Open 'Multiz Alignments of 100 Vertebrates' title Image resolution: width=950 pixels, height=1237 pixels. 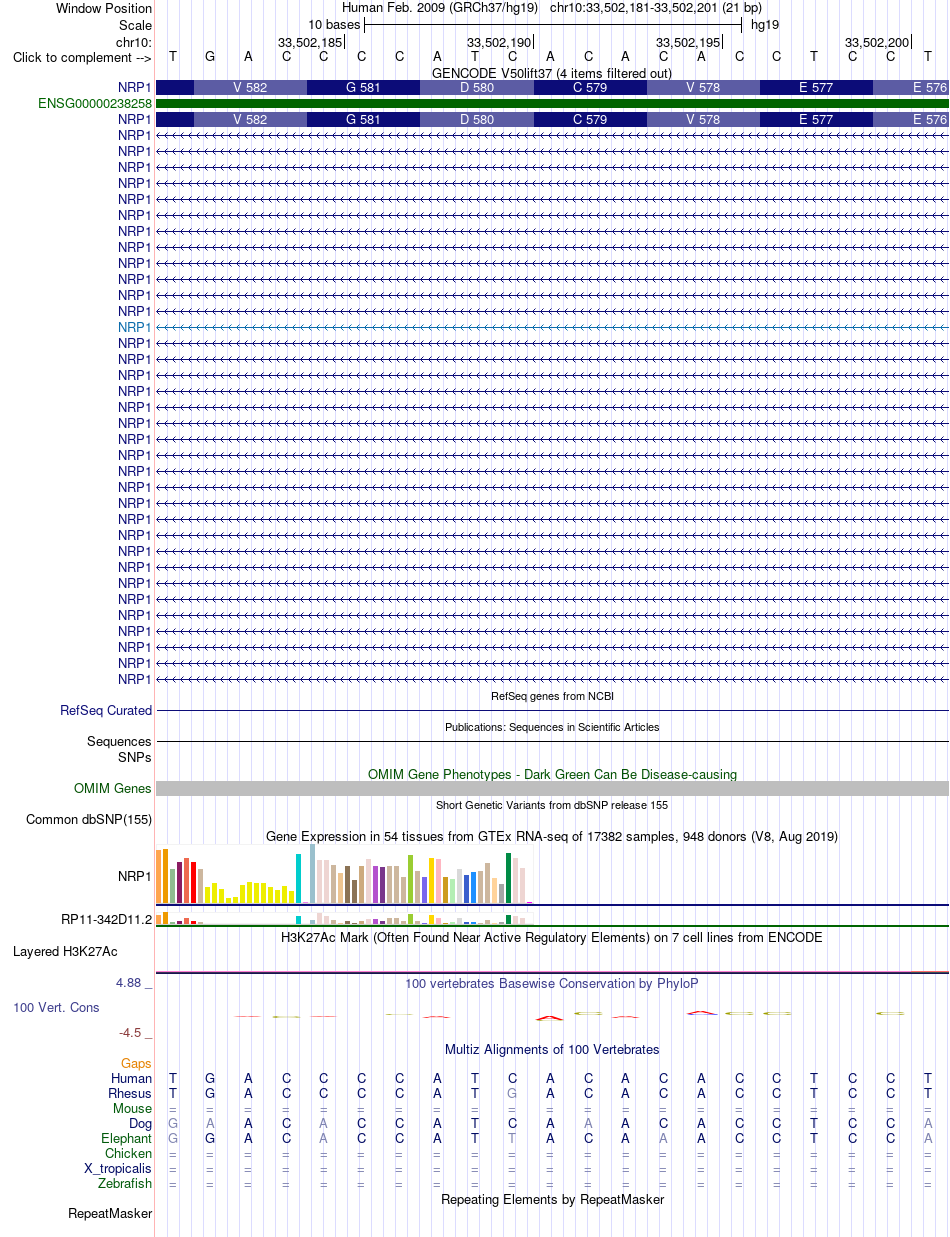tap(552, 1050)
